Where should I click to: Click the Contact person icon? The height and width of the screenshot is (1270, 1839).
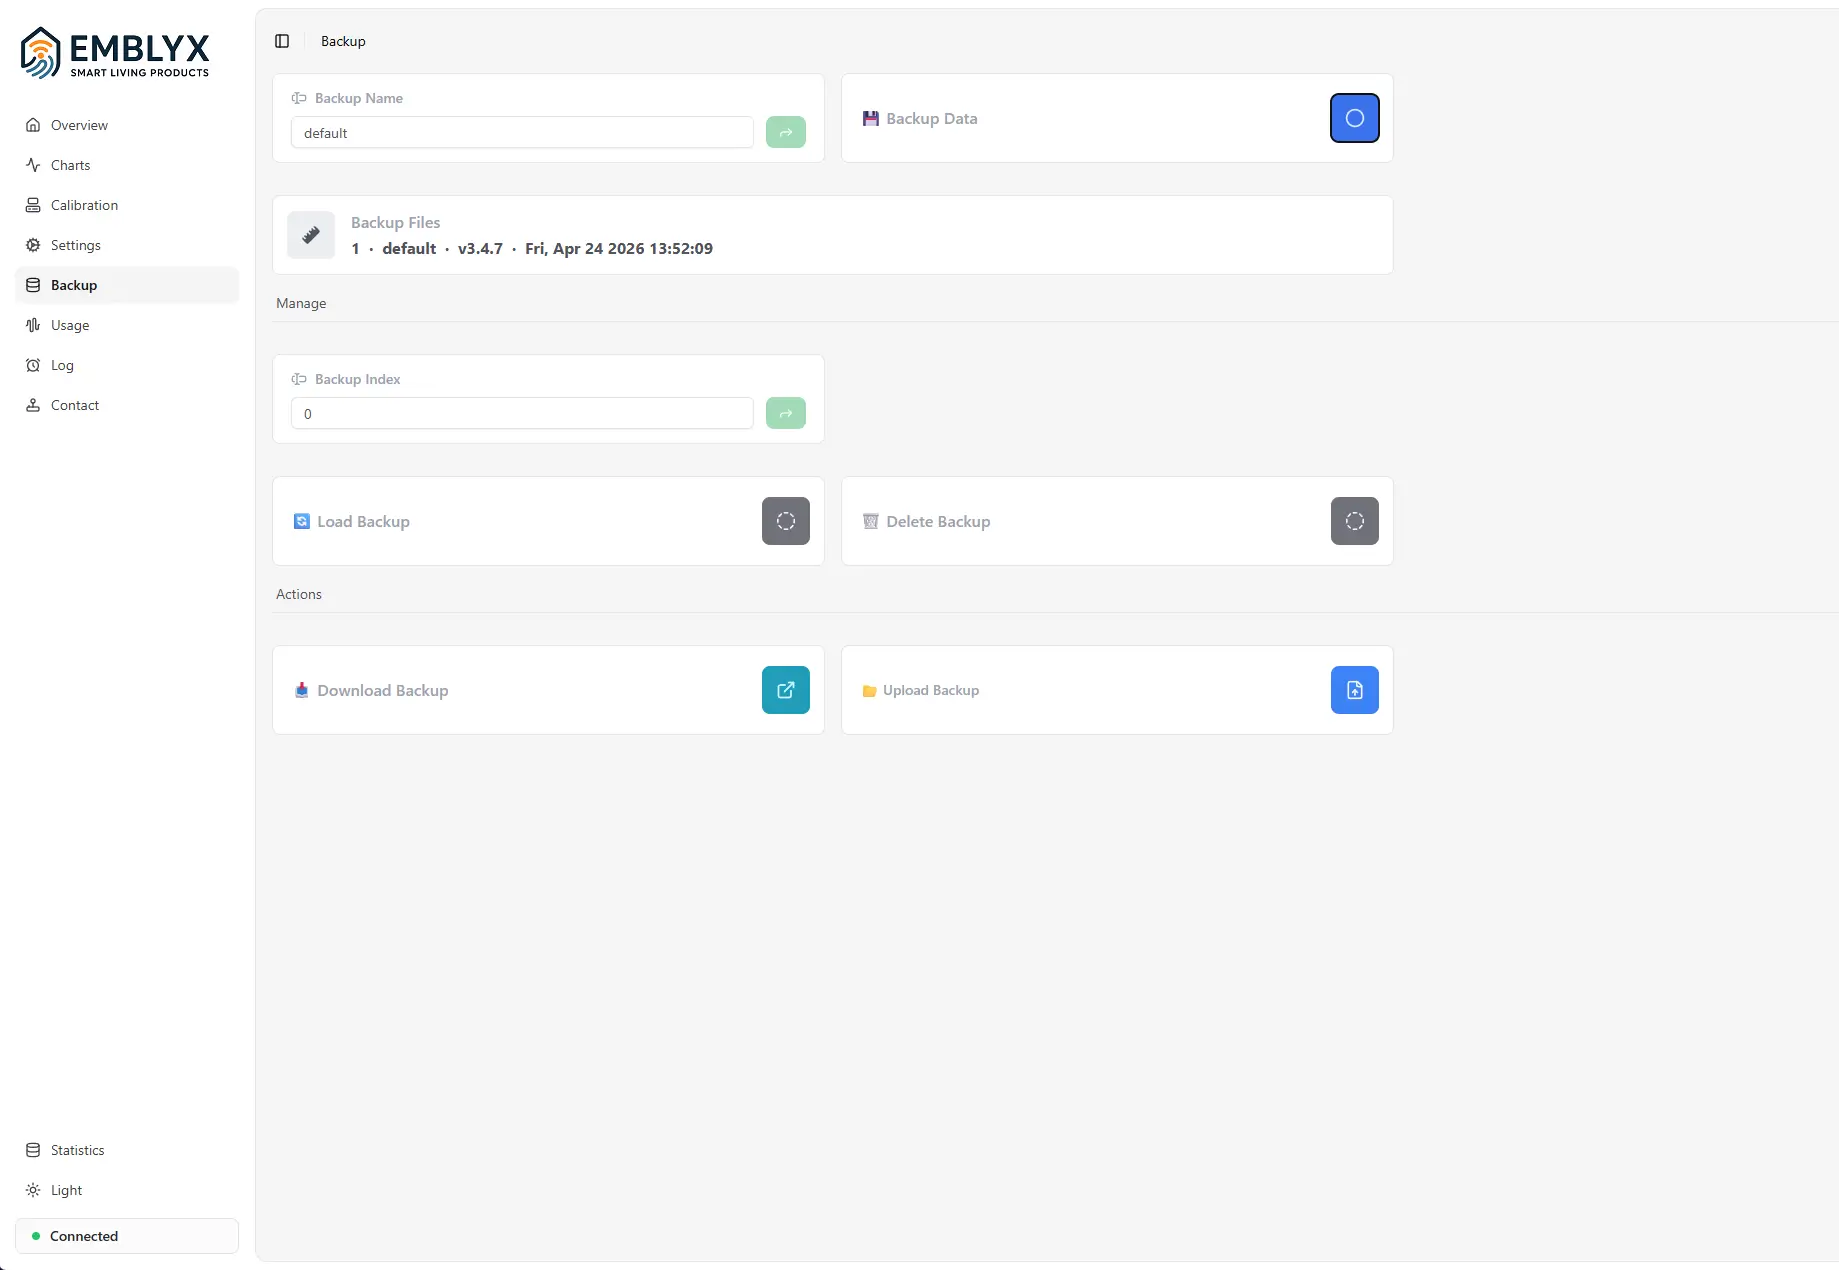33,405
